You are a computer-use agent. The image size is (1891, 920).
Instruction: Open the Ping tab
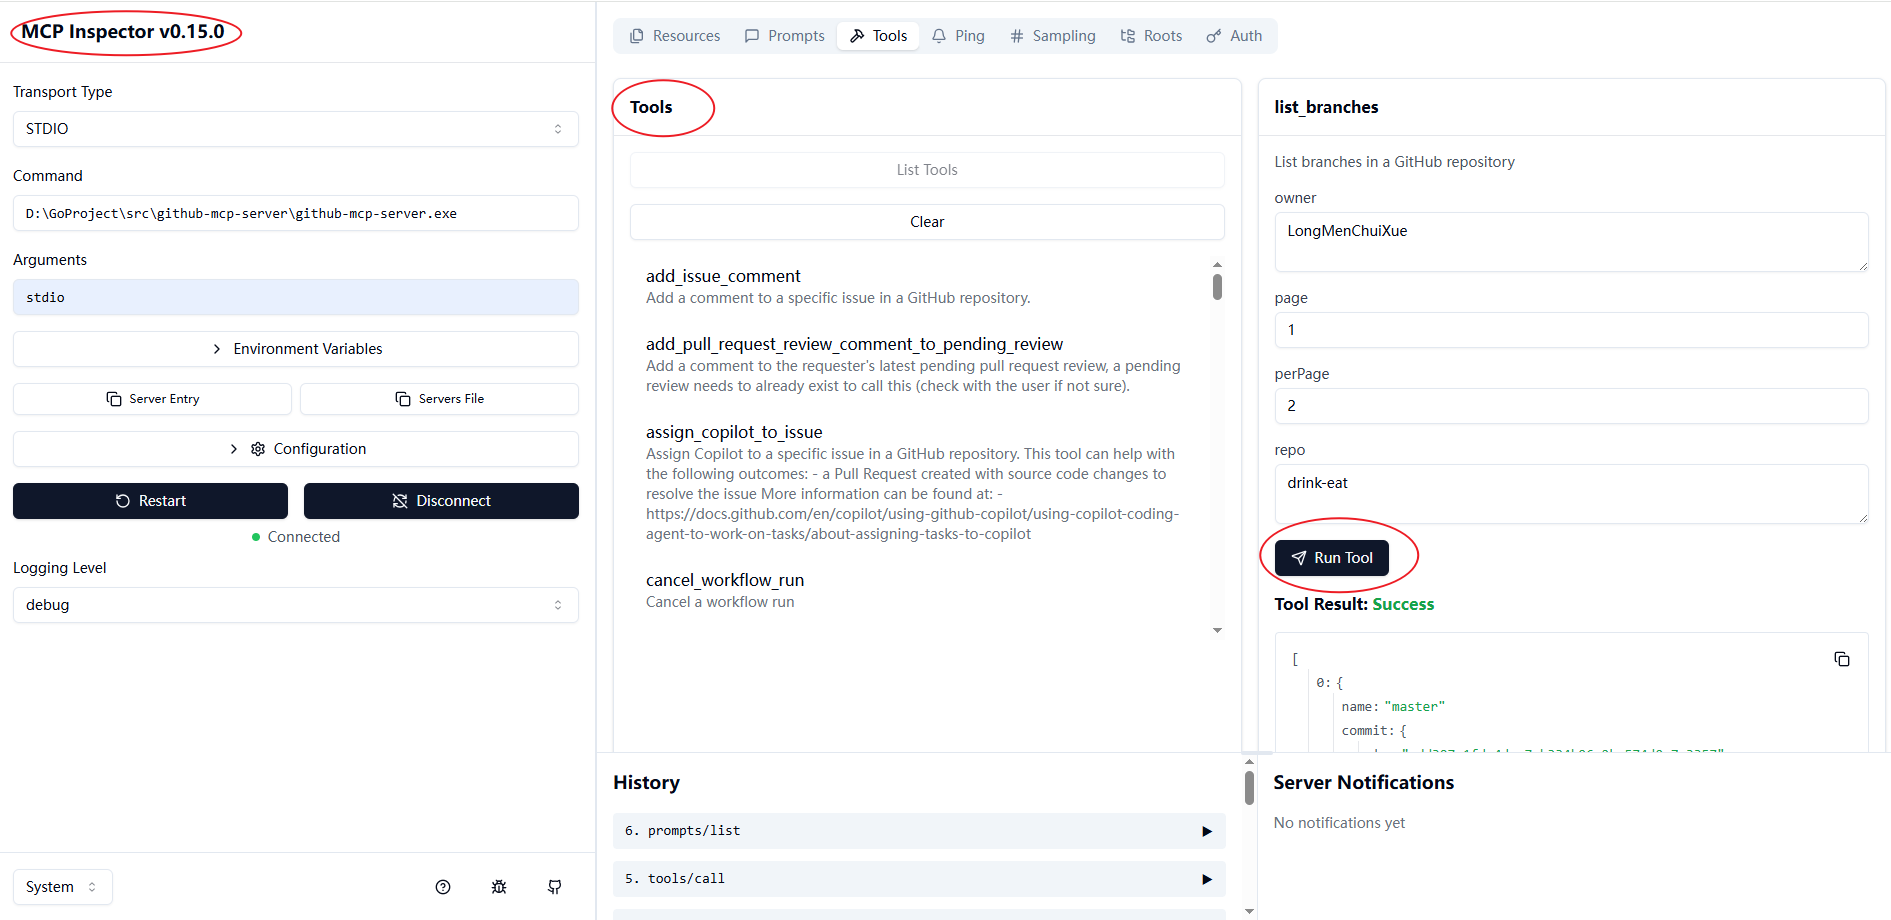tap(958, 36)
